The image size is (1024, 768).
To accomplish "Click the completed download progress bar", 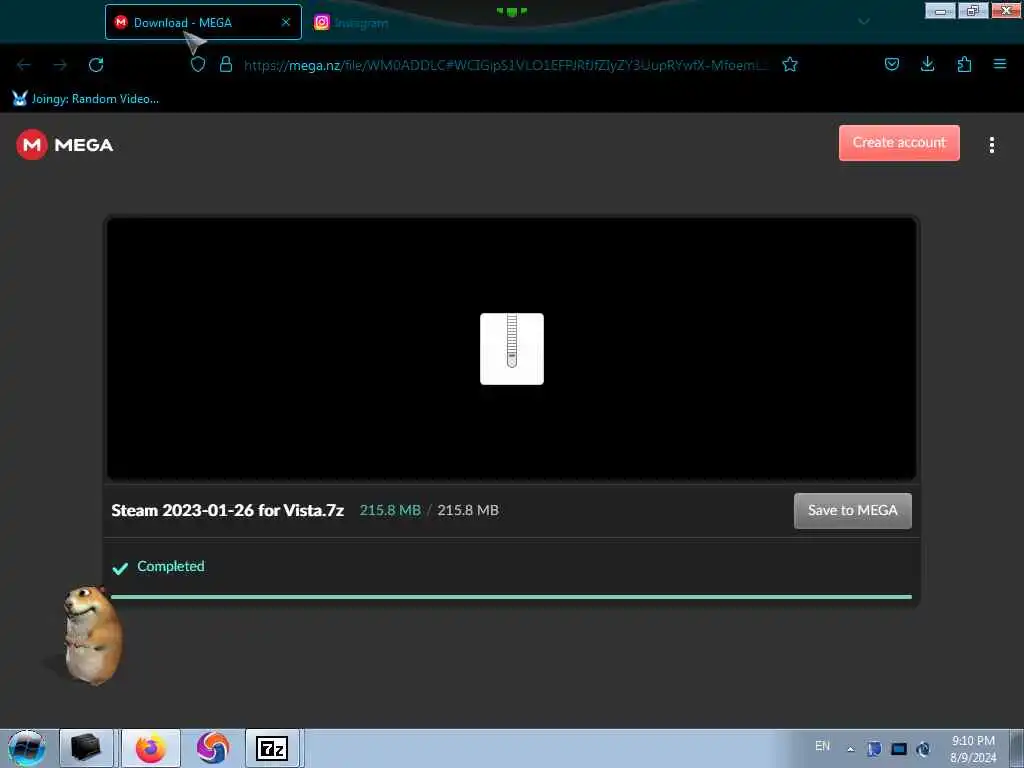I will (x=511, y=596).
